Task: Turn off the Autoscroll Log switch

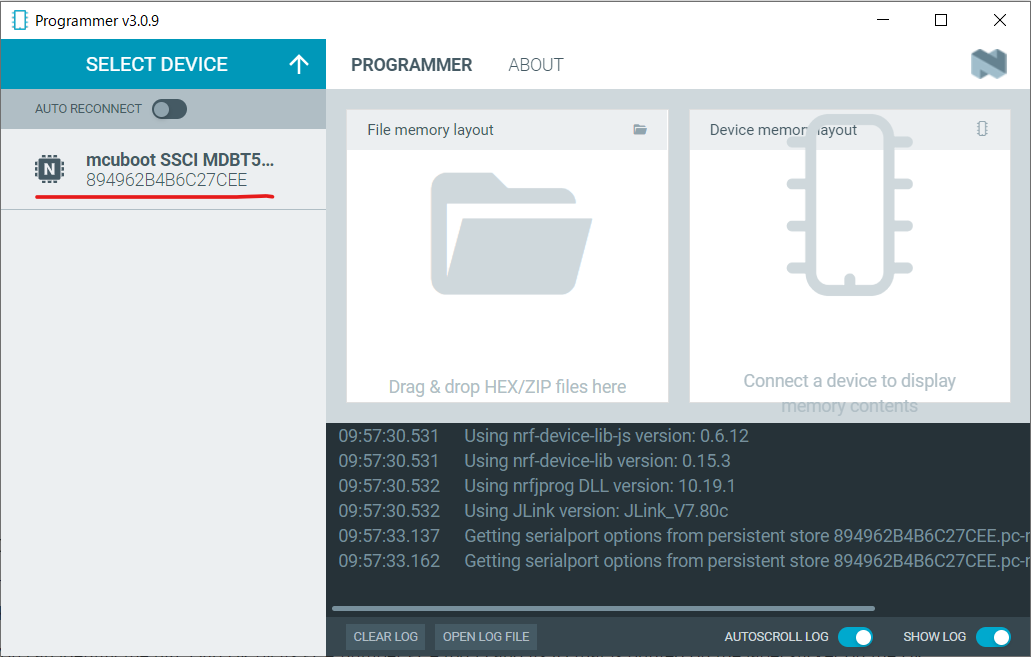Action: click(x=855, y=637)
